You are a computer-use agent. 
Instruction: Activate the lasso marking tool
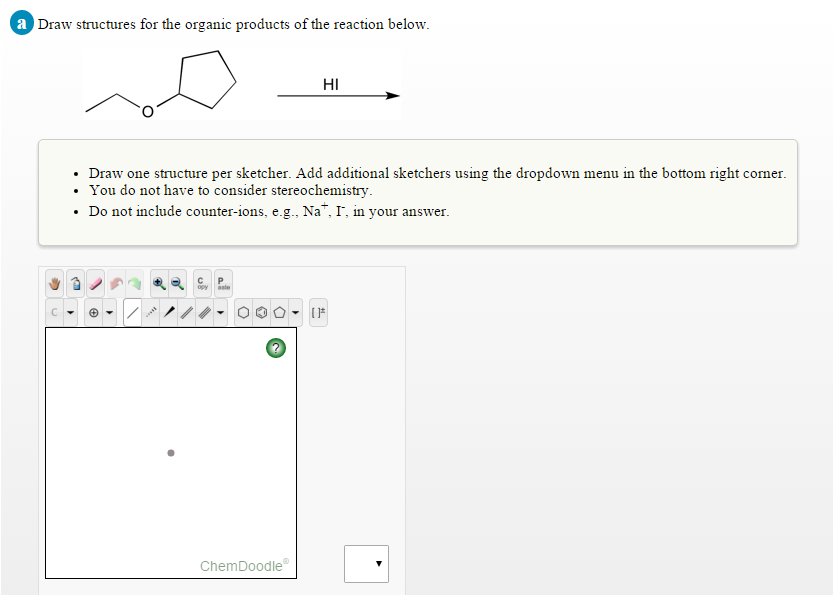[x=75, y=283]
